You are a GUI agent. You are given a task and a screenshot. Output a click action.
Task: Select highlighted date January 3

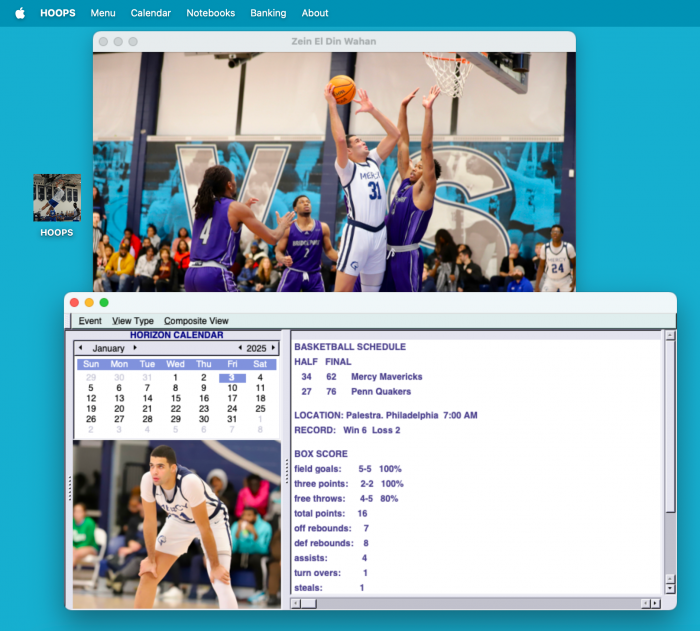[x=232, y=378]
